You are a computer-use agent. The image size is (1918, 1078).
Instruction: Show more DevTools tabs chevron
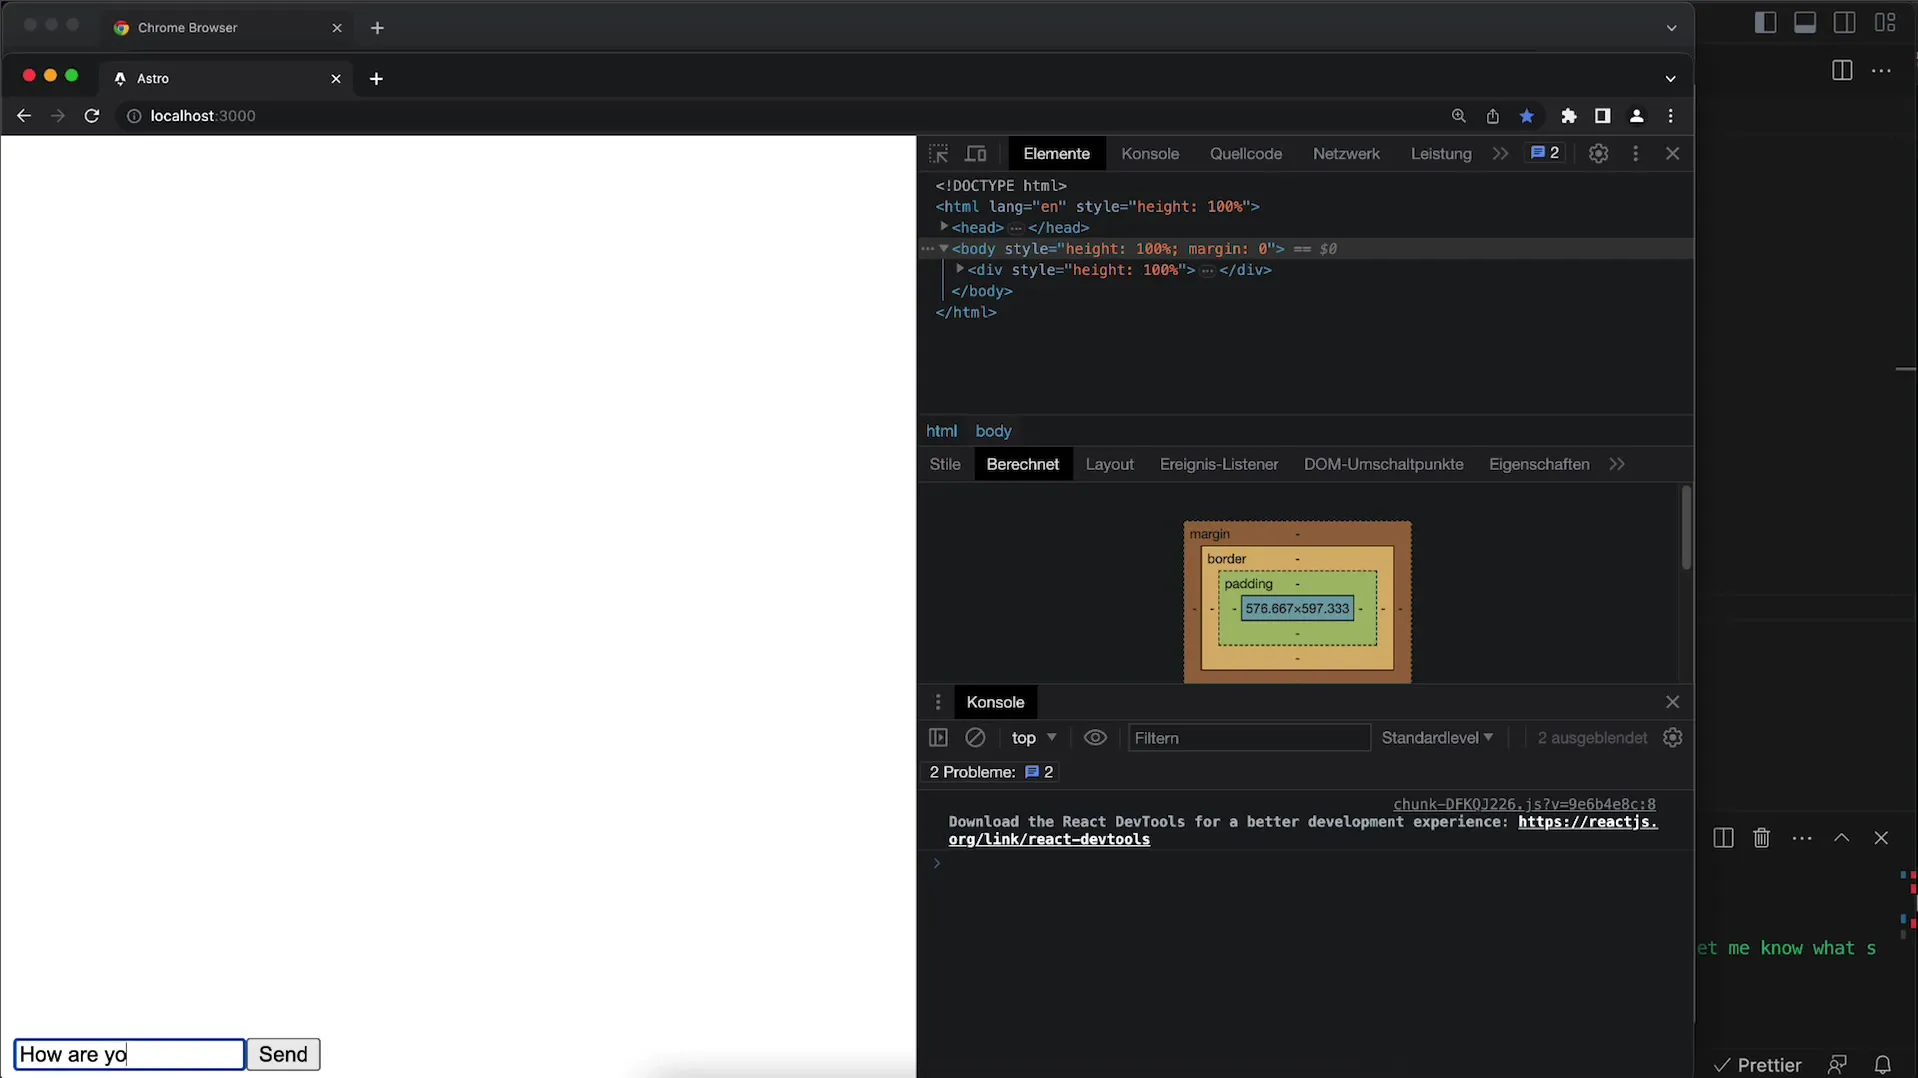(x=1500, y=154)
